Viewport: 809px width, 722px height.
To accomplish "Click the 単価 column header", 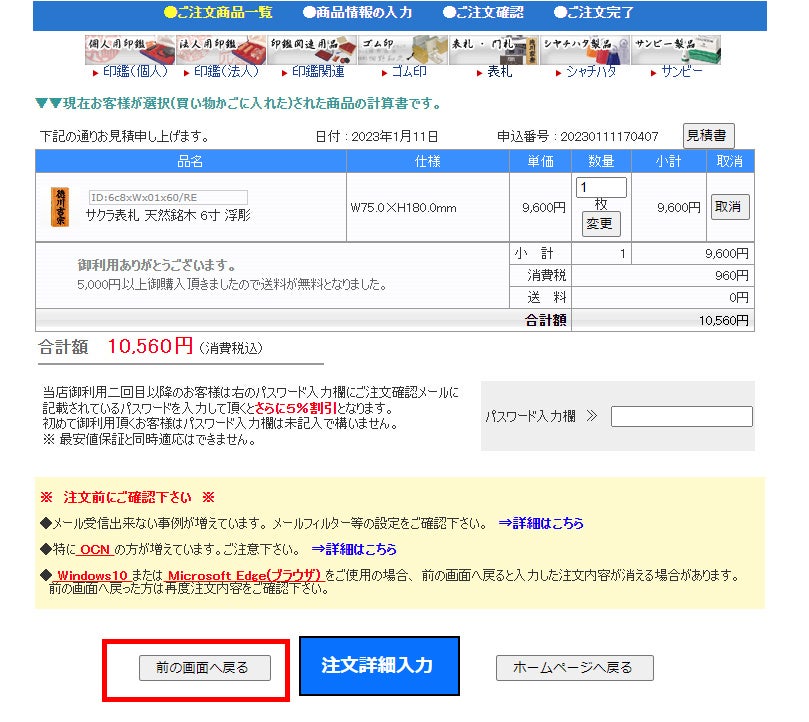I will pos(540,162).
